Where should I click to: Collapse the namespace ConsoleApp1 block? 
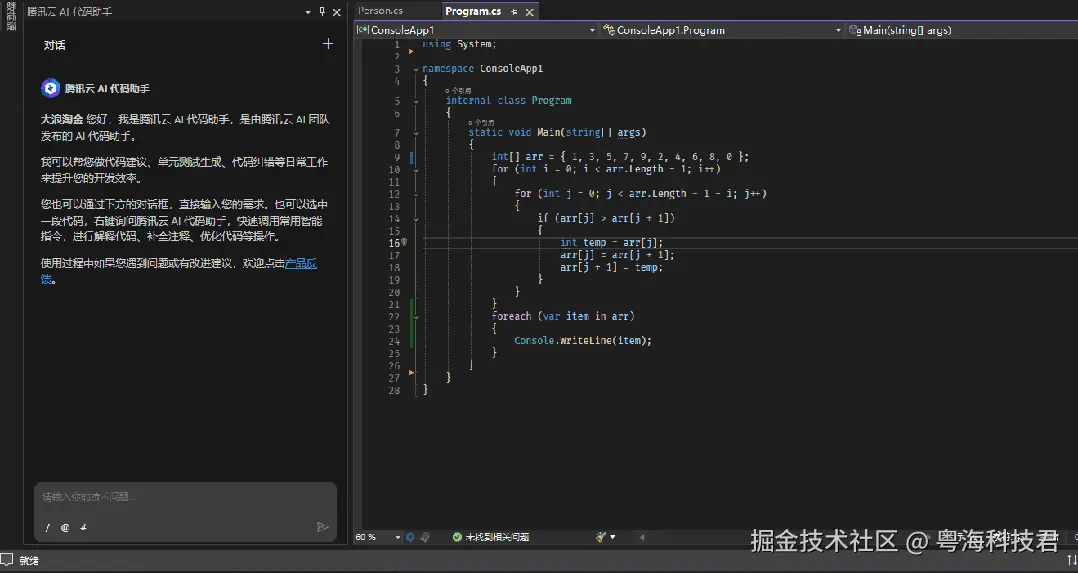[x=416, y=69]
